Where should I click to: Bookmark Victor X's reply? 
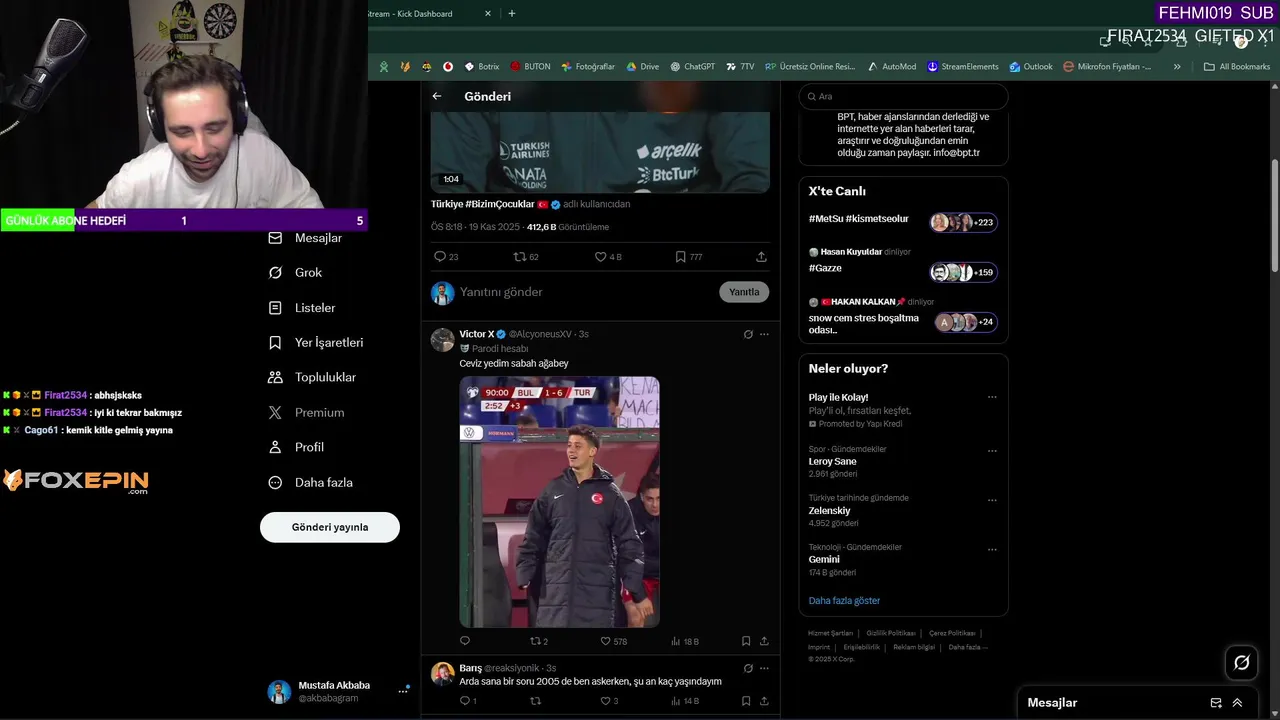[746, 641]
